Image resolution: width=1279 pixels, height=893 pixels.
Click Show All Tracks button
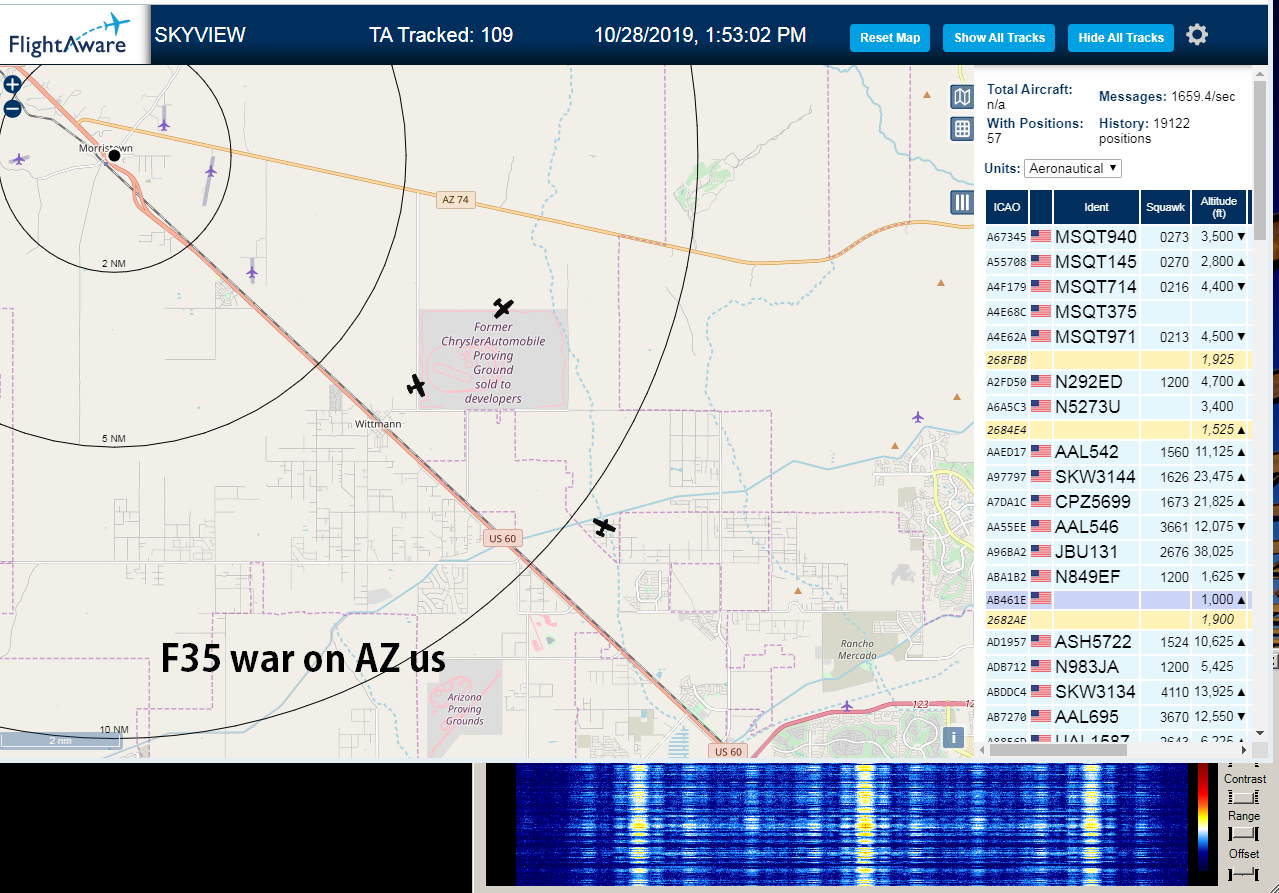click(x=999, y=38)
